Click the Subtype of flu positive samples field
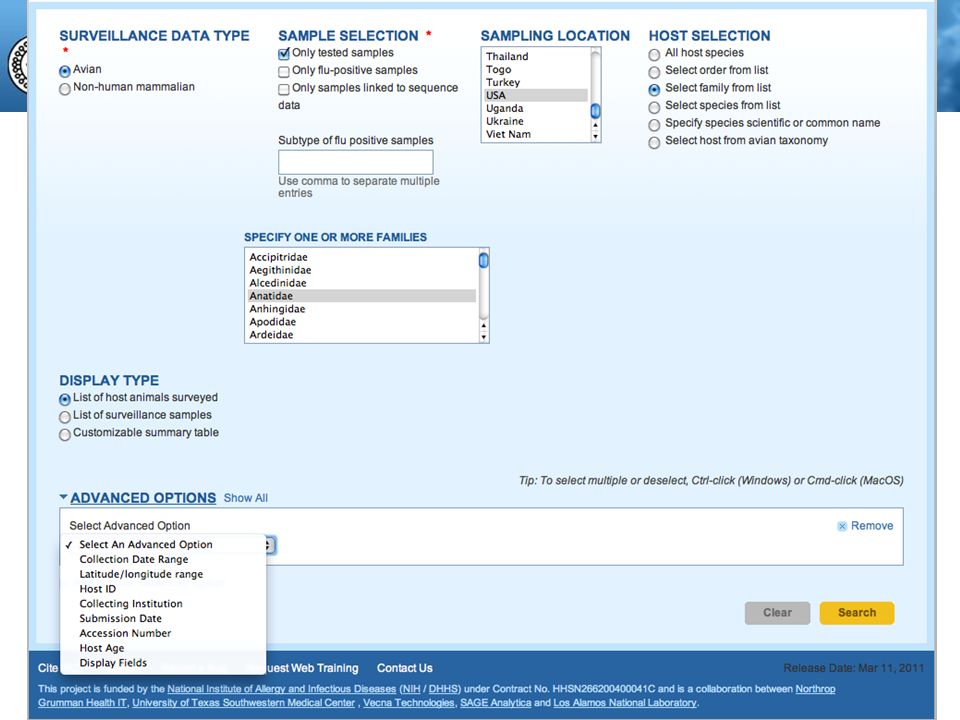 coord(356,162)
